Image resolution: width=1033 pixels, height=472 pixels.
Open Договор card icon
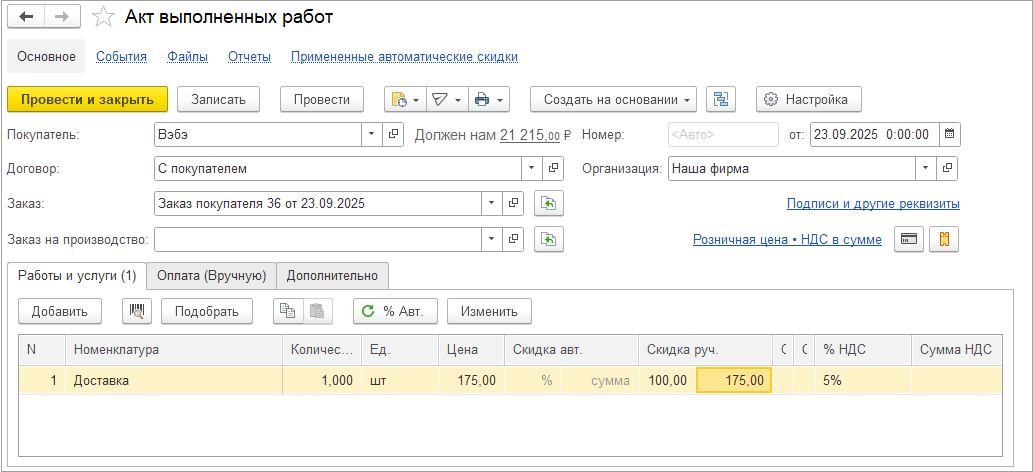pyautogui.click(x=553, y=168)
